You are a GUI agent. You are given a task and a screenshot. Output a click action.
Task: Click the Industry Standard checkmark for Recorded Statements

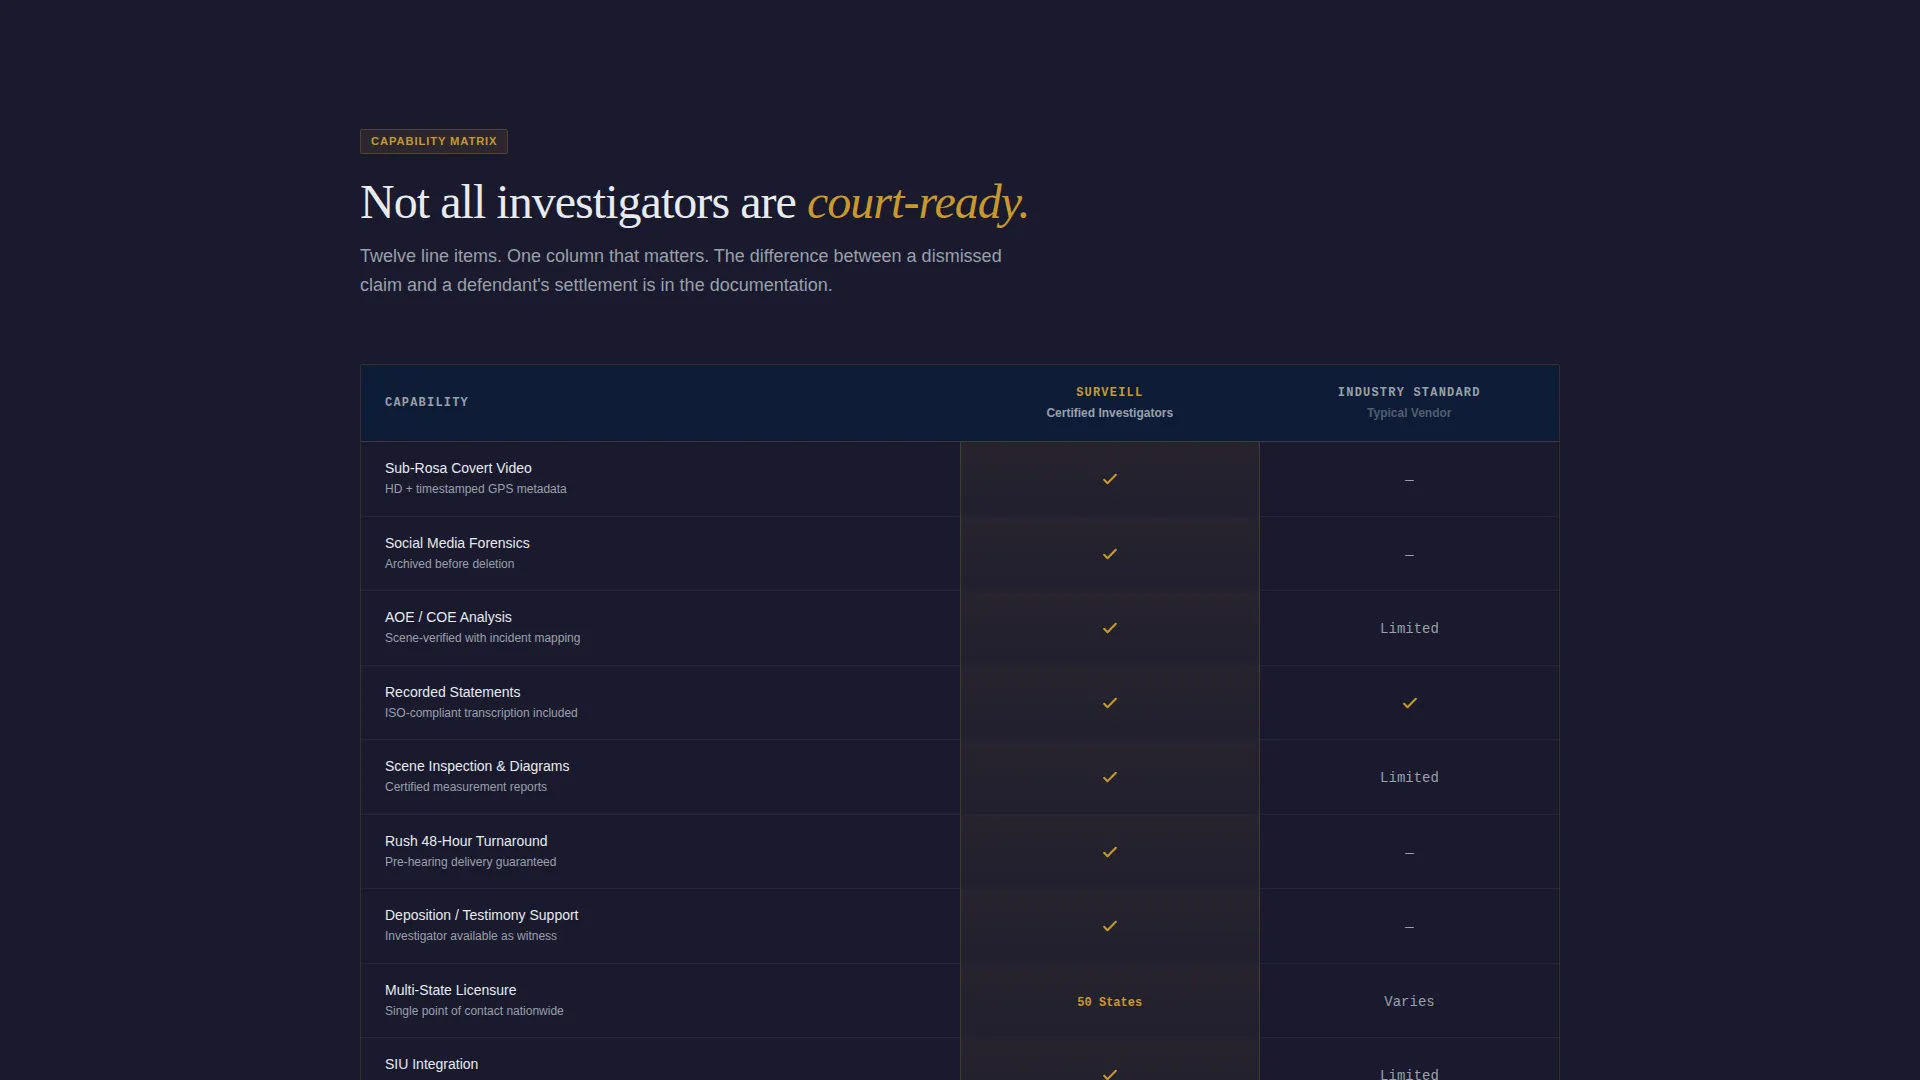click(1409, 703)
